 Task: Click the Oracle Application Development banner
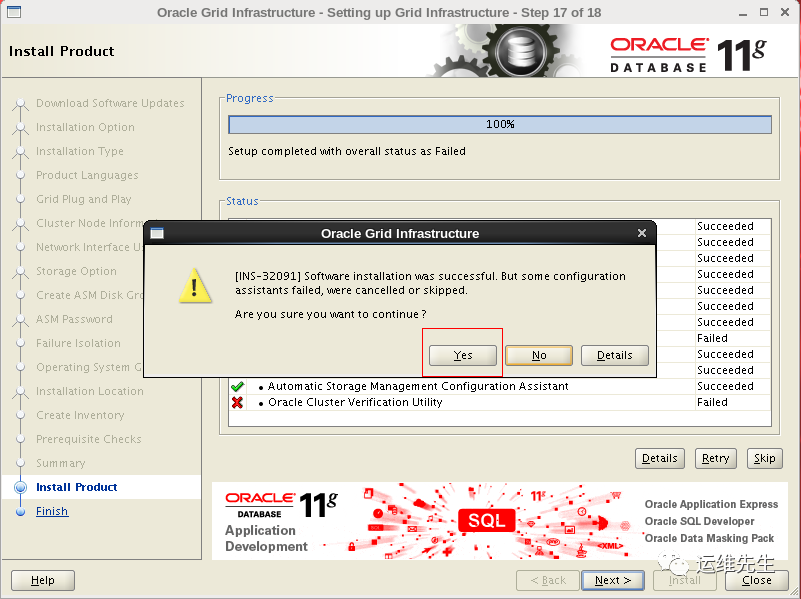point(500,521)
